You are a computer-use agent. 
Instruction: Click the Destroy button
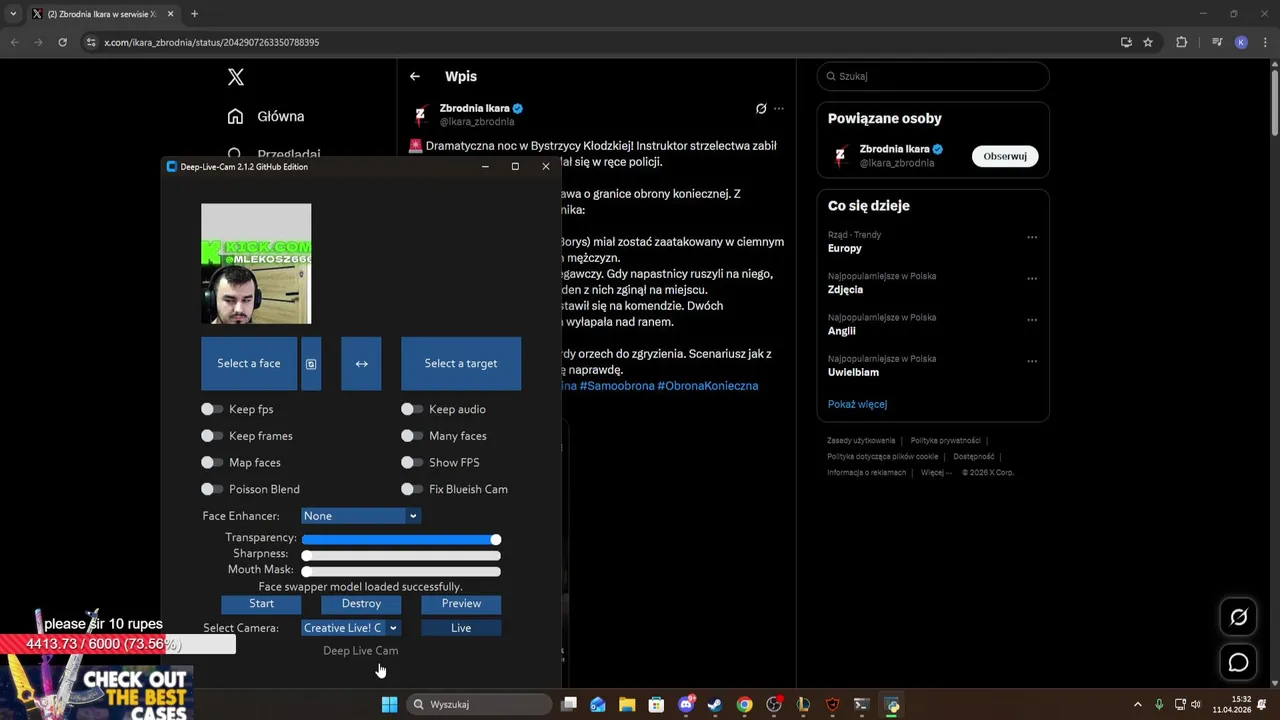(361, 604)
